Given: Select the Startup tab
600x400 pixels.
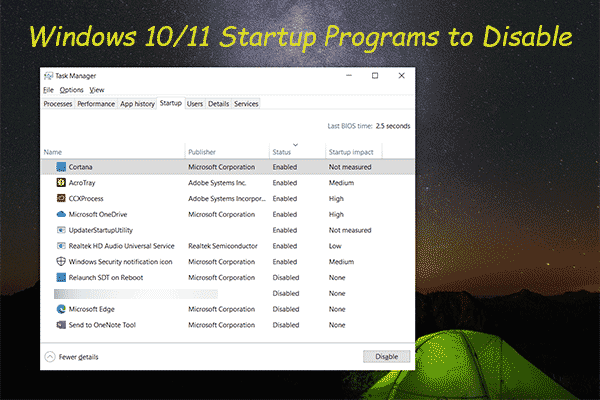Looking at the screenshot, I should pos(171,103).
